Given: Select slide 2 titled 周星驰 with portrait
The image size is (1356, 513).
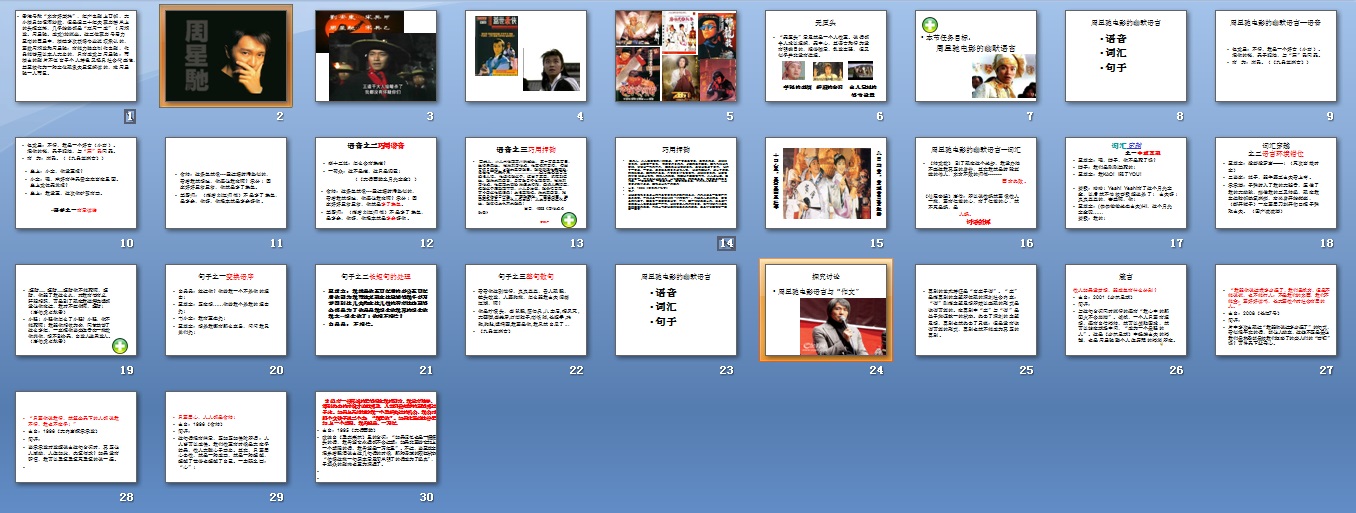Looking at the screenshot, I should coord(227,55).
